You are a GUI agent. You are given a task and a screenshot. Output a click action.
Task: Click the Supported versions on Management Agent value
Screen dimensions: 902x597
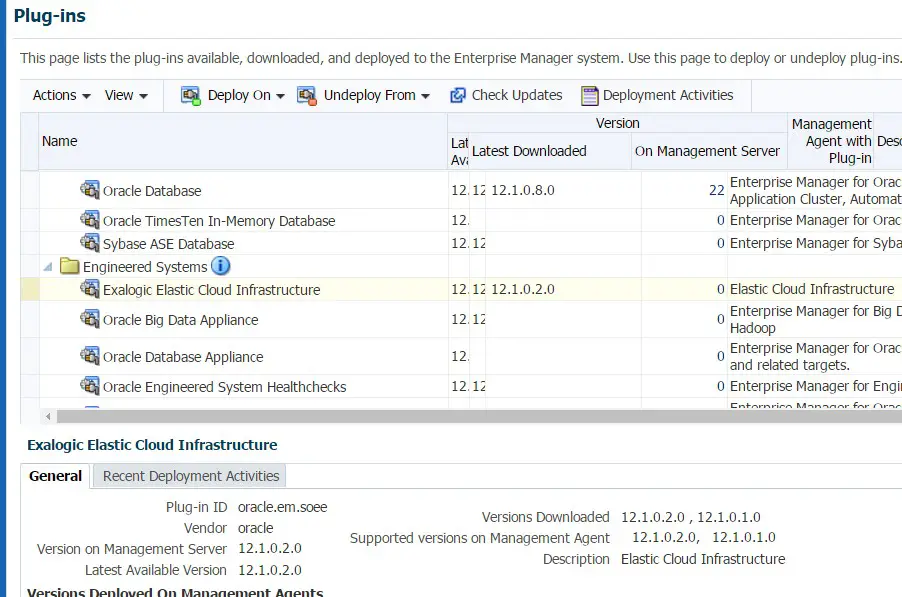tap(704, 538)
